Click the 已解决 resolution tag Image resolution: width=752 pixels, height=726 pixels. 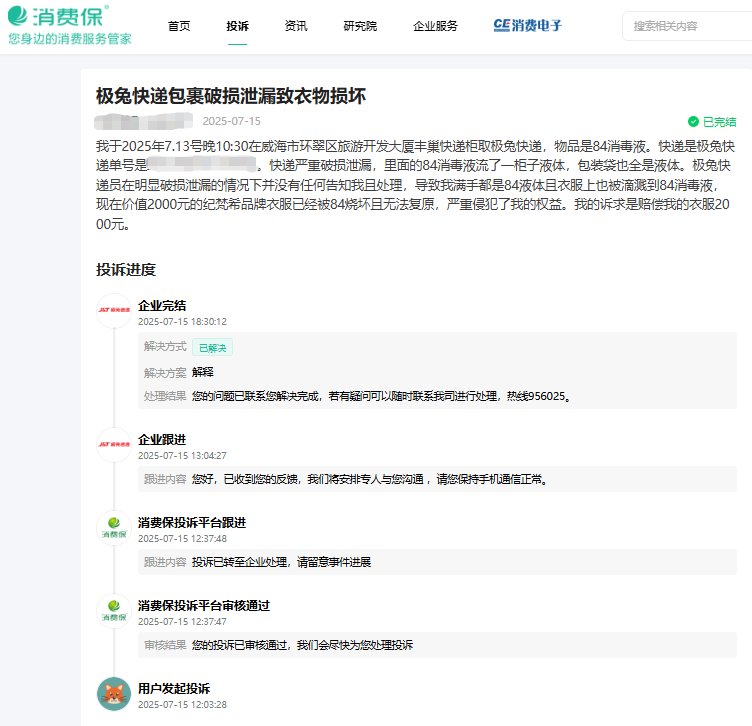[212, 348]
